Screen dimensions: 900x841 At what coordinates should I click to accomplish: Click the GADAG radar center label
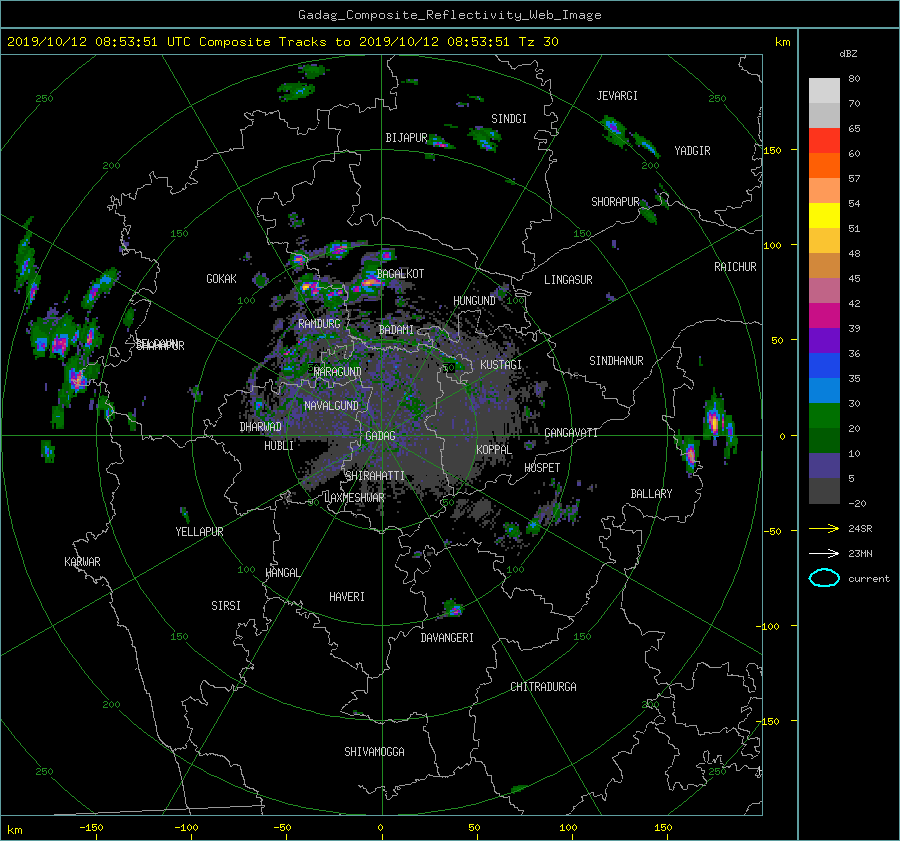tap(380, 436)
